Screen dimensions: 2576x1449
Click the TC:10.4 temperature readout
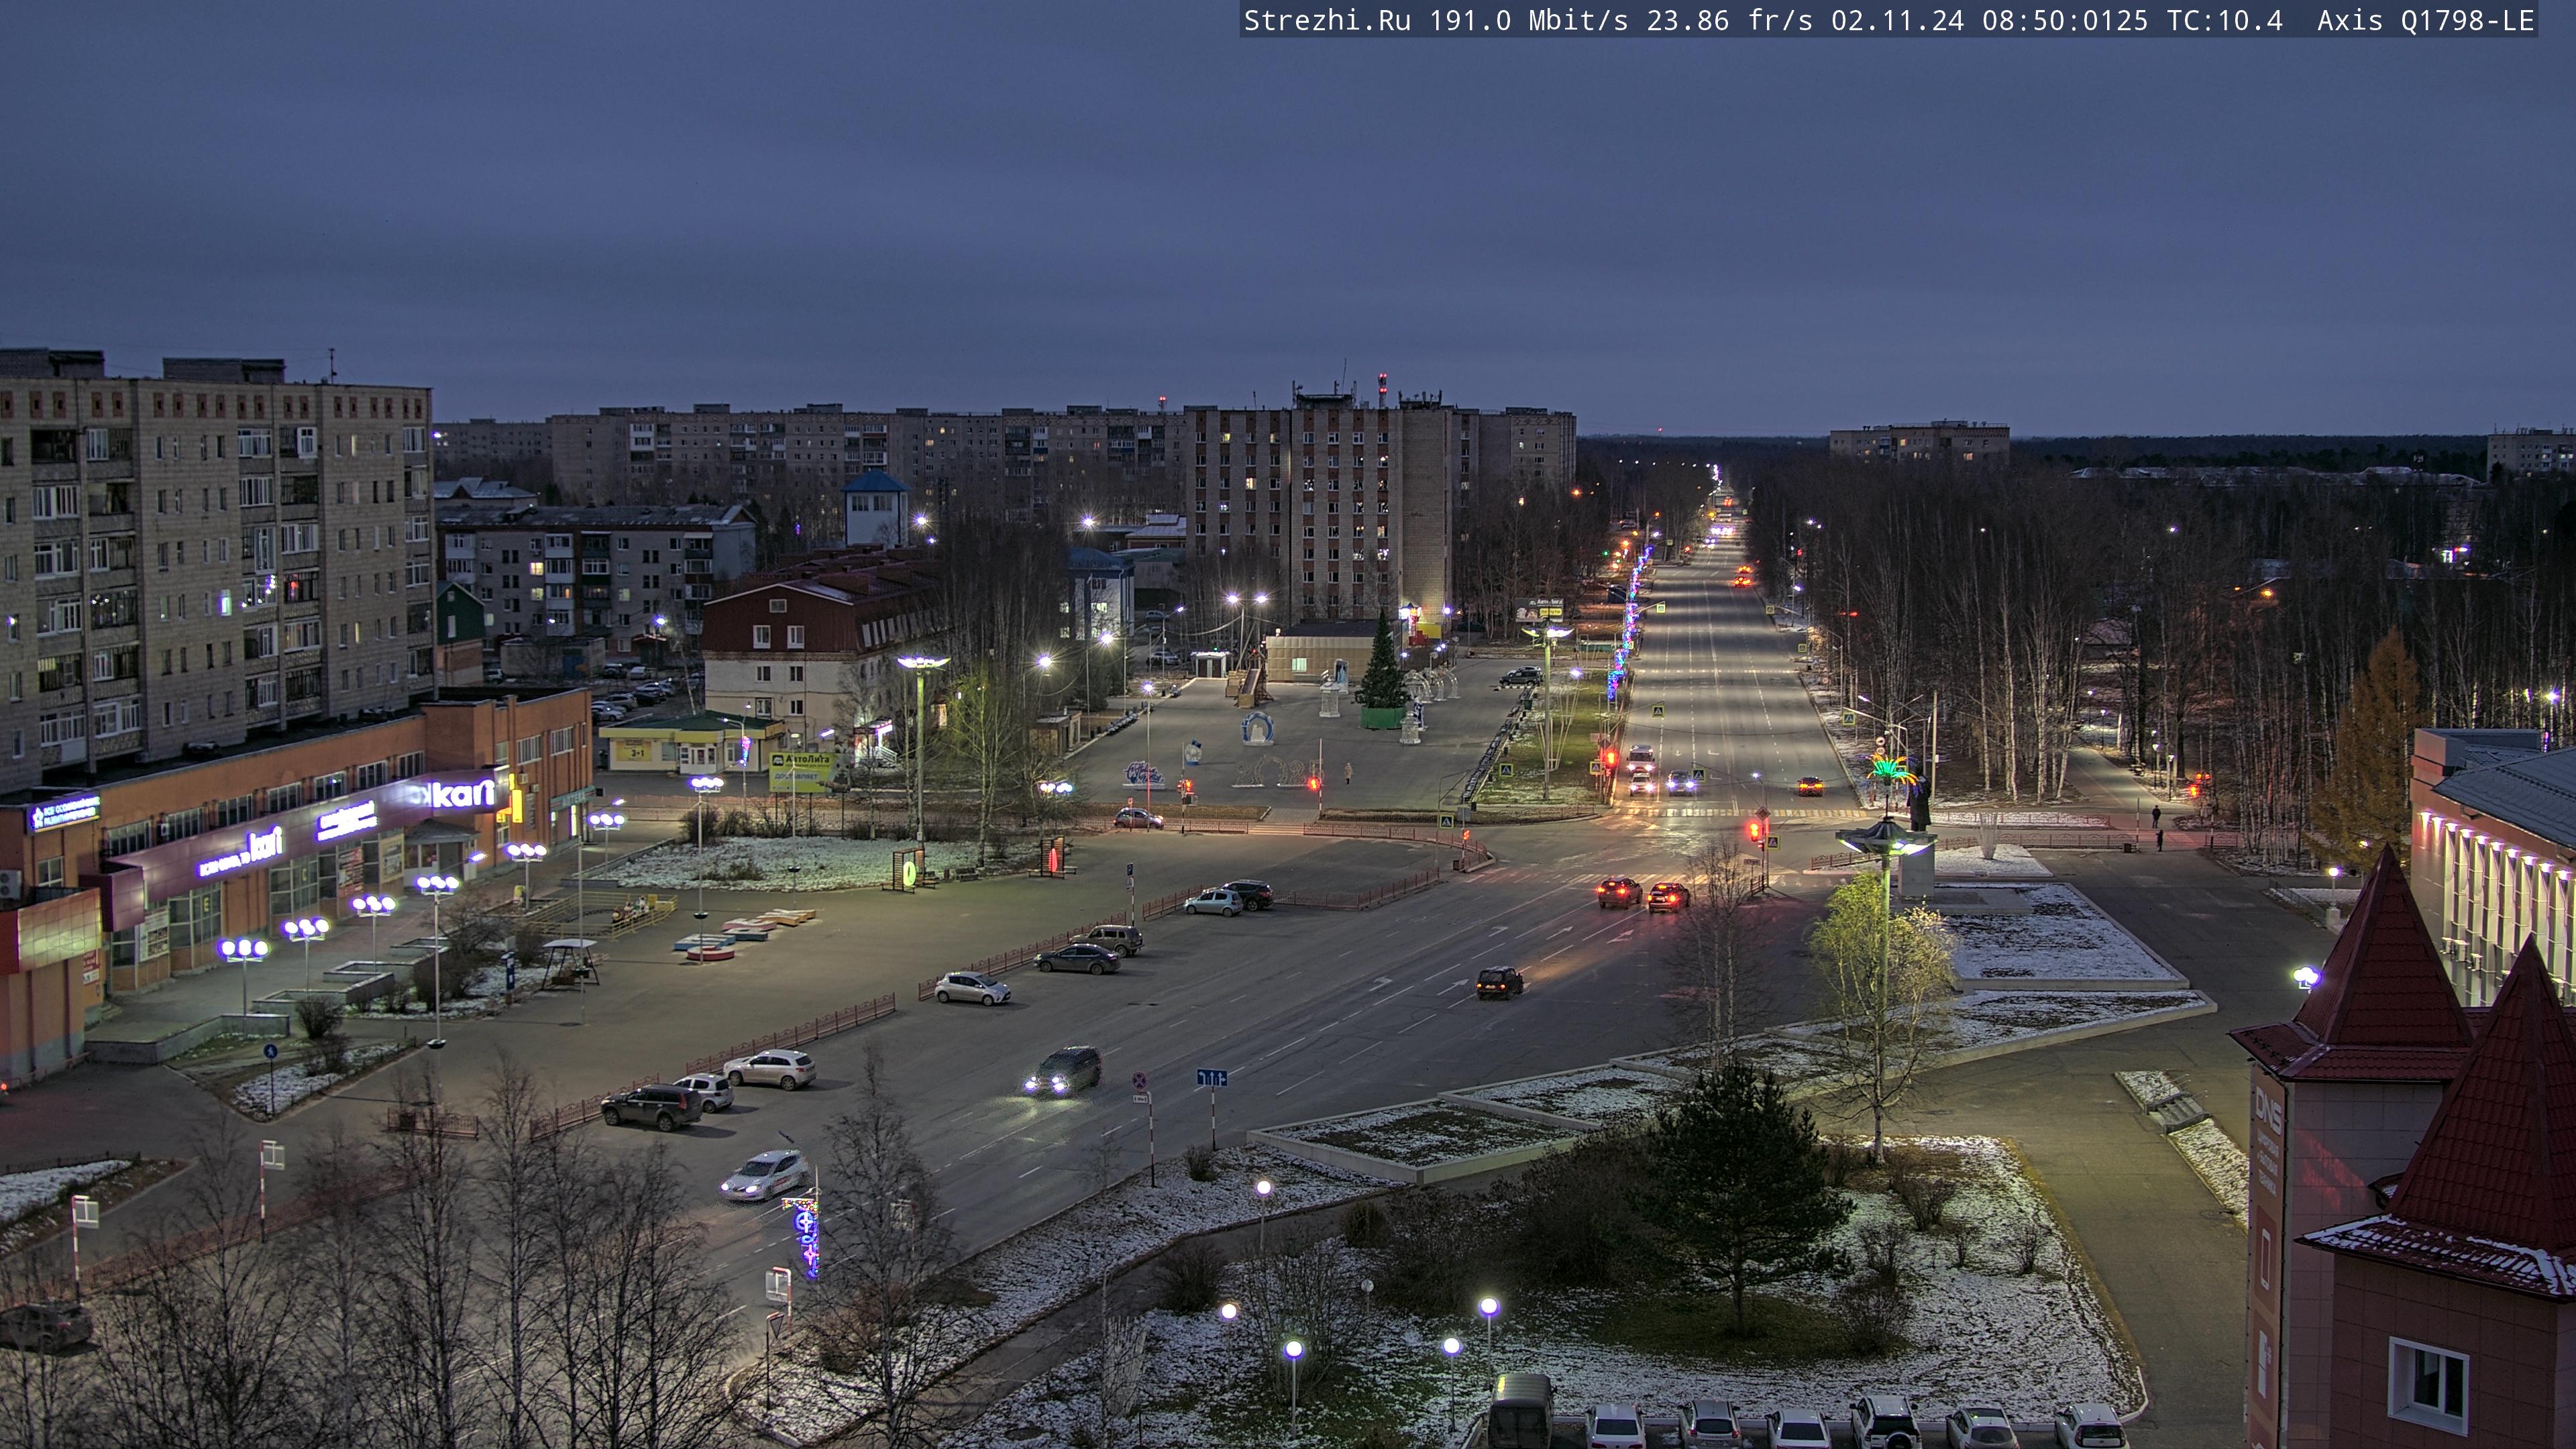coord(2225,20)
